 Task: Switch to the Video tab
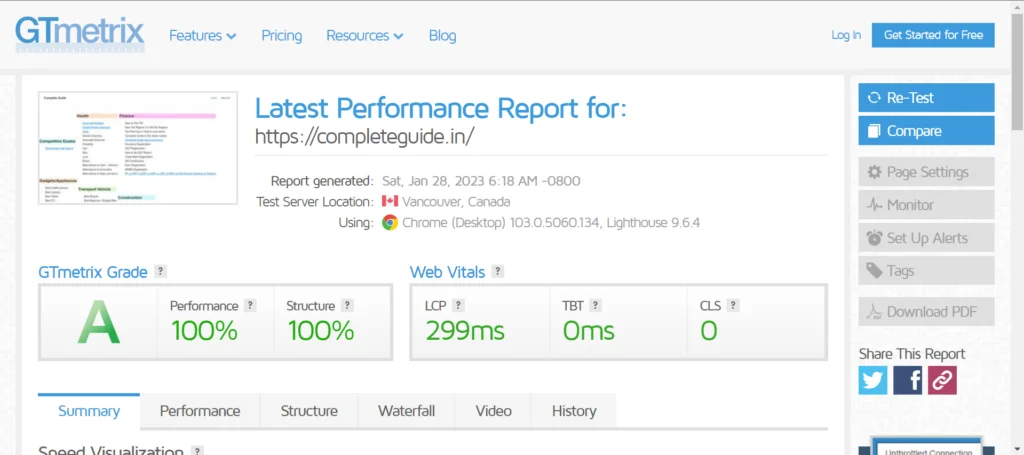tap(494, 411)
